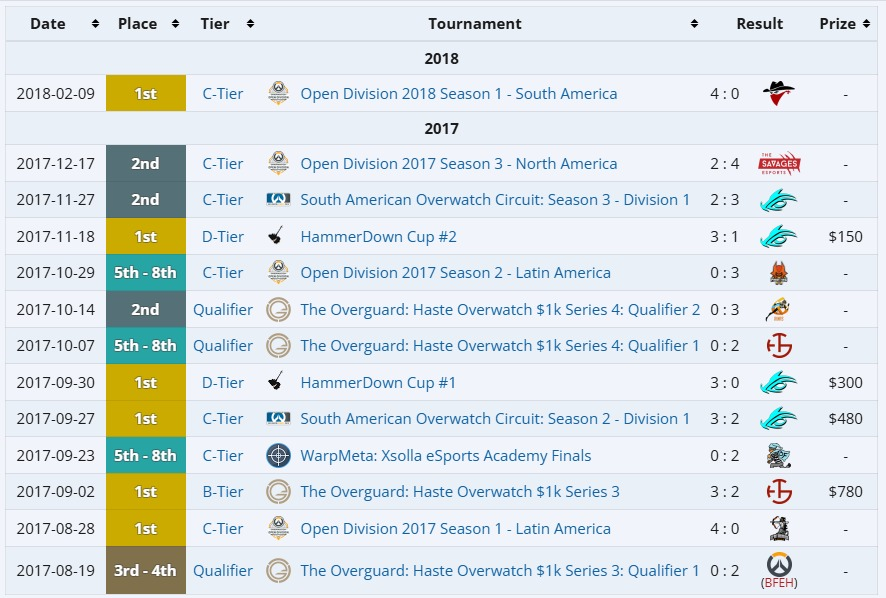Click Overwatch Circuit icon in 2017-11-27 row
Viewport: 886px width, 598px height.
point(278,199)
